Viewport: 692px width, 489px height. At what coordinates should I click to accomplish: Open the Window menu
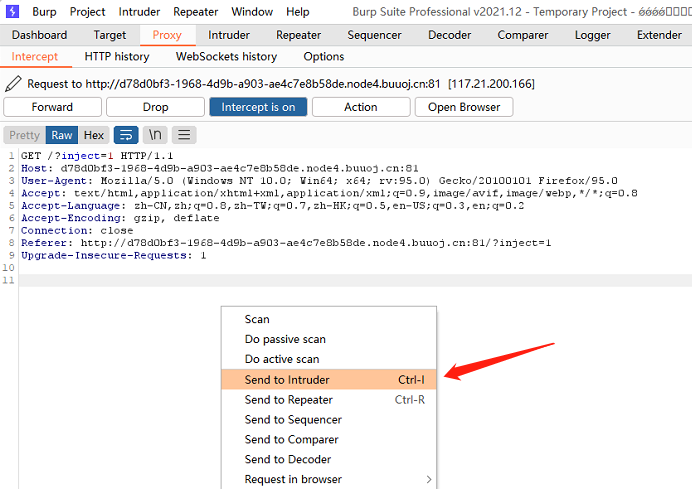pos(252,11)
